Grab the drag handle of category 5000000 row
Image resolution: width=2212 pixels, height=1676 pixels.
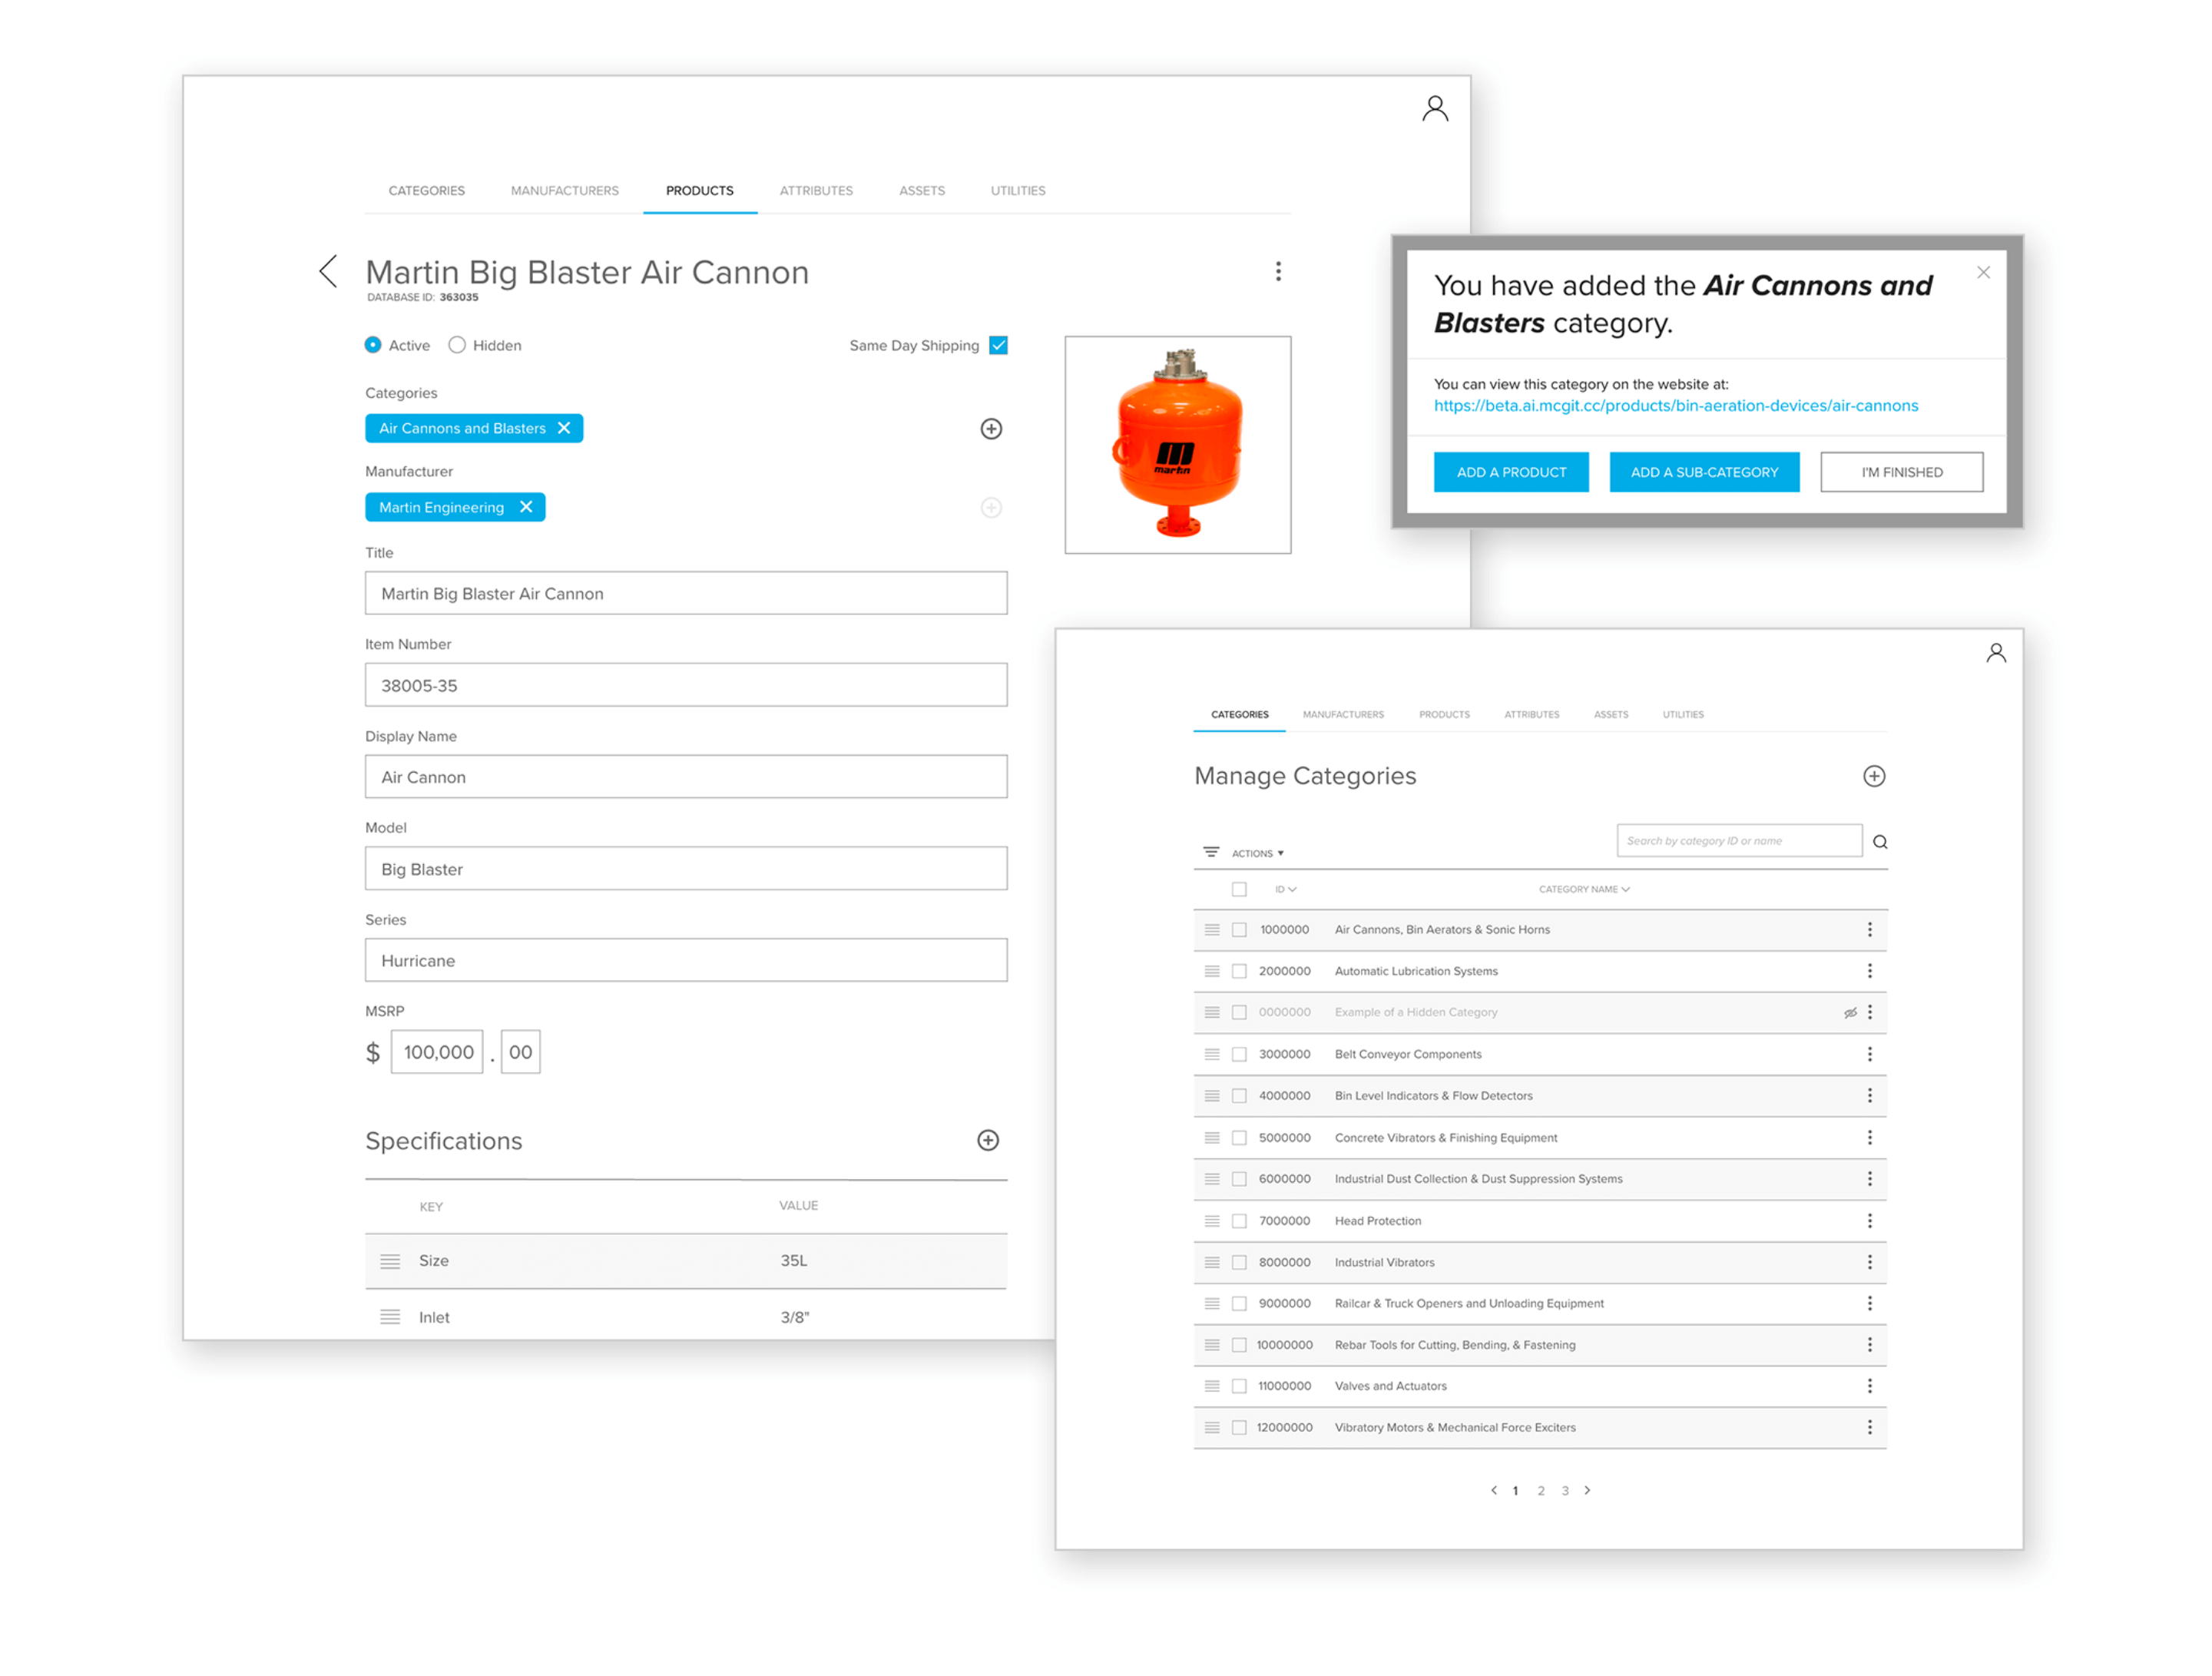1211,1138
